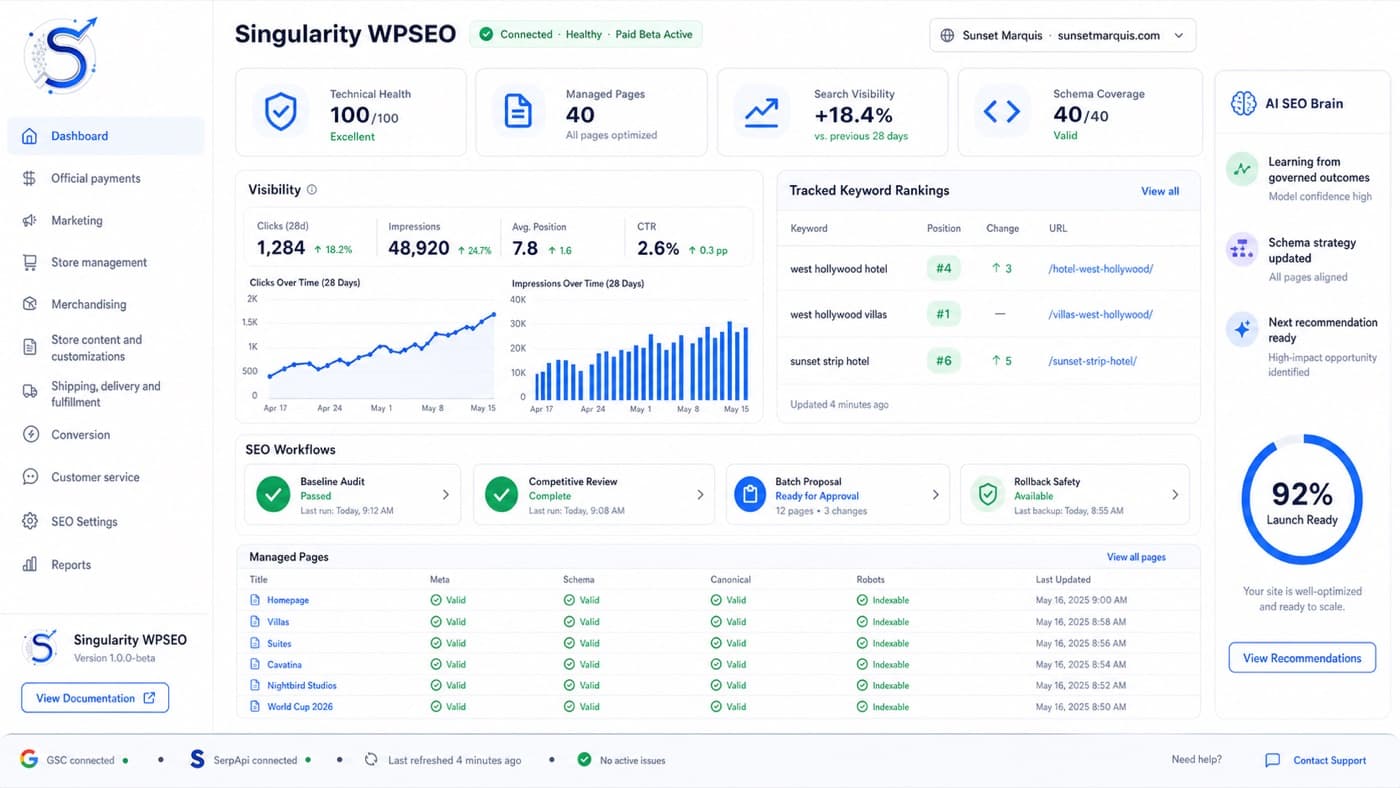Click the Learning from governed outcomes icon
The height and width of the screenshot is (788, 1400).
click(x=1242, y=169)
